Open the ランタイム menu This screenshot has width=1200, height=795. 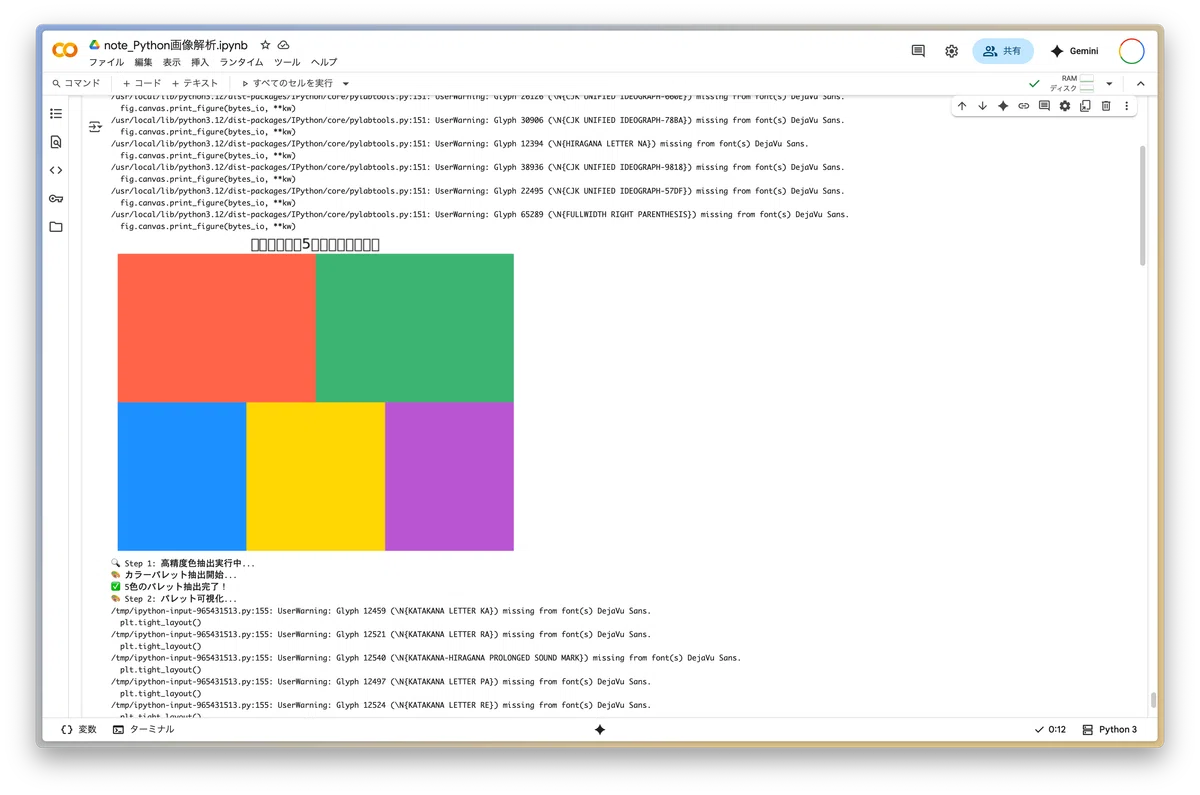[242, 62]
